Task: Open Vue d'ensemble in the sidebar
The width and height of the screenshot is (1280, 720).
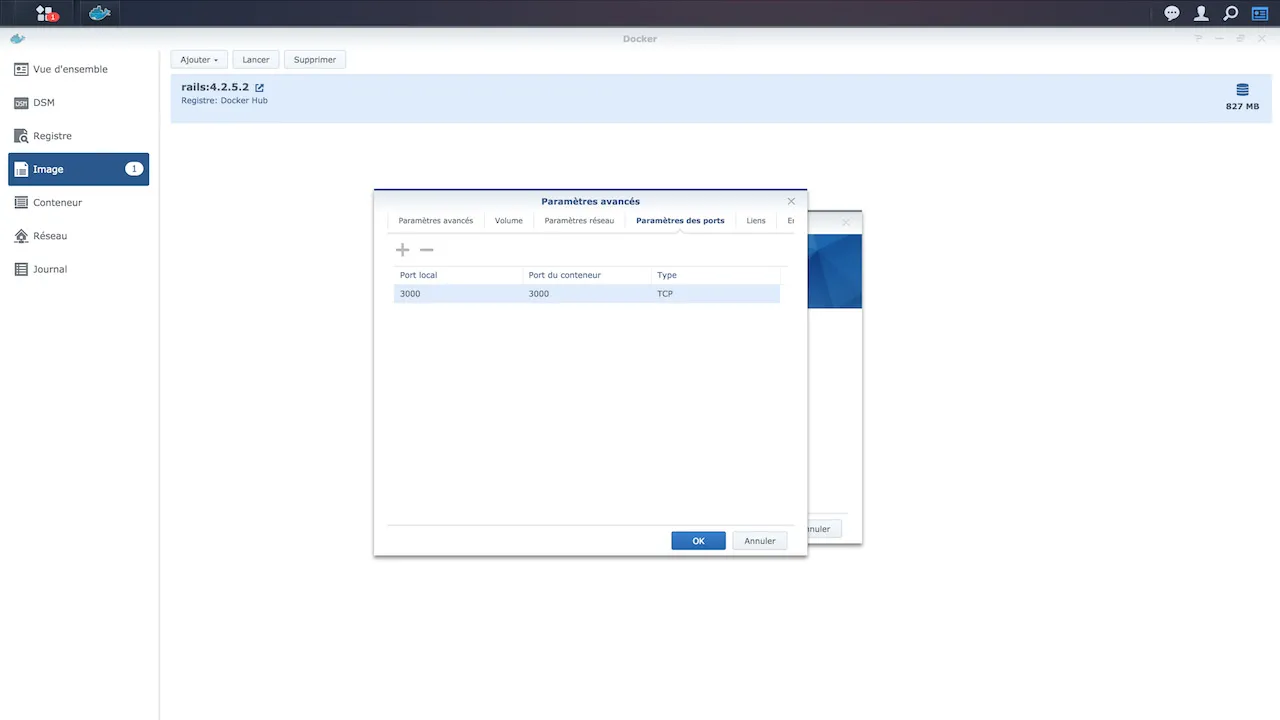Action: [x=78, y=69]
